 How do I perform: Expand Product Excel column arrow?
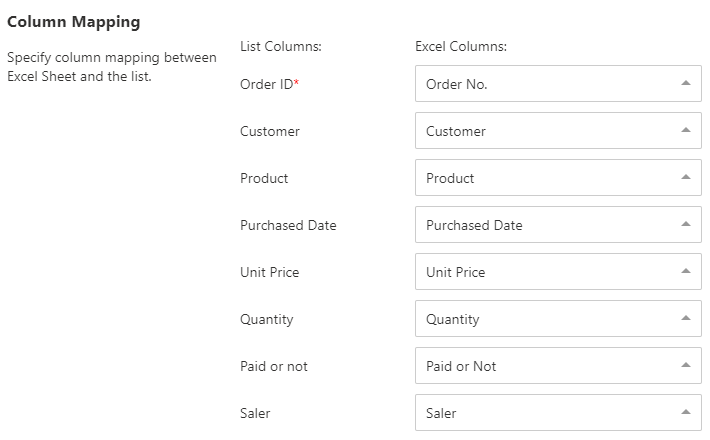pos(686,177)
